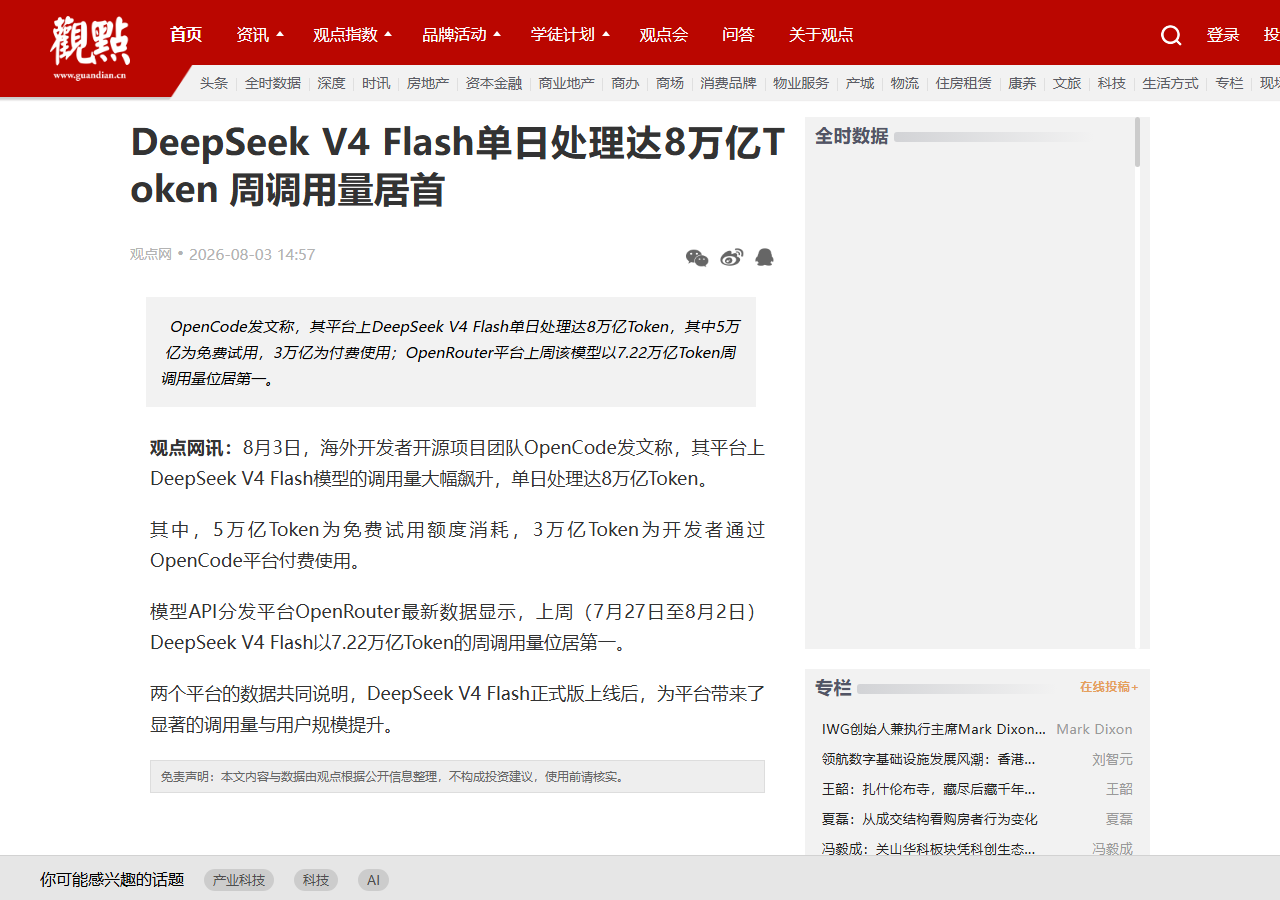Select the 商业地产 category tab

click(x=567, y=83)
